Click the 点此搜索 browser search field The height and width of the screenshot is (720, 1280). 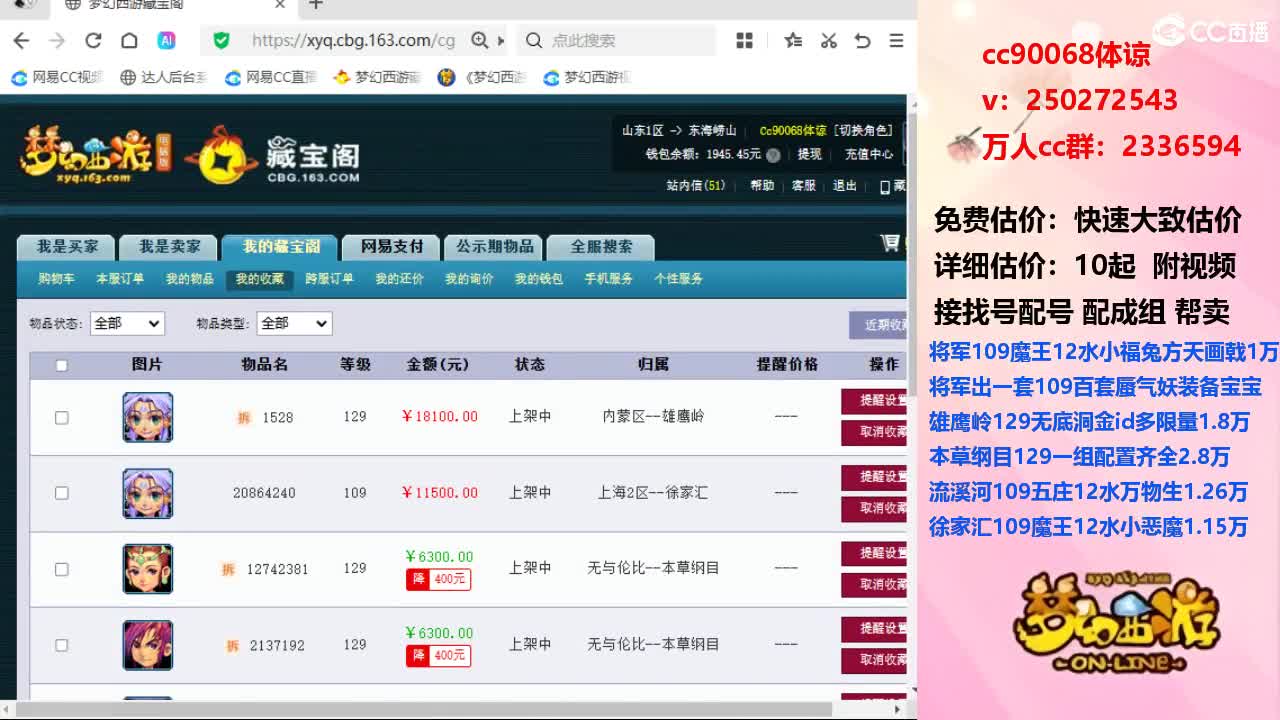616,40
